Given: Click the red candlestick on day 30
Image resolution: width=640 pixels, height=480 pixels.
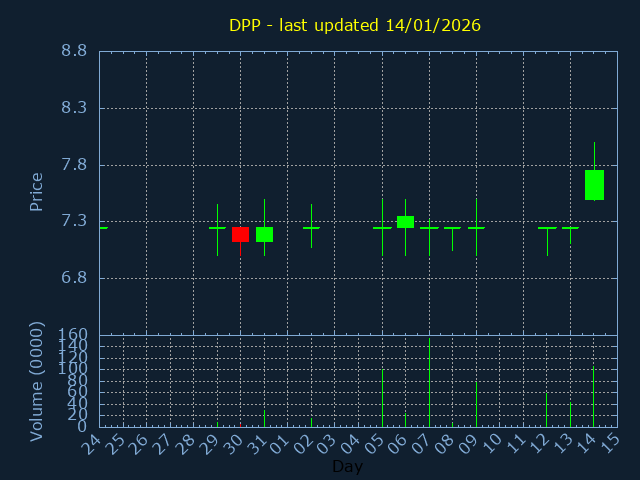Looking at the screenshot, I should click(240, 234).
